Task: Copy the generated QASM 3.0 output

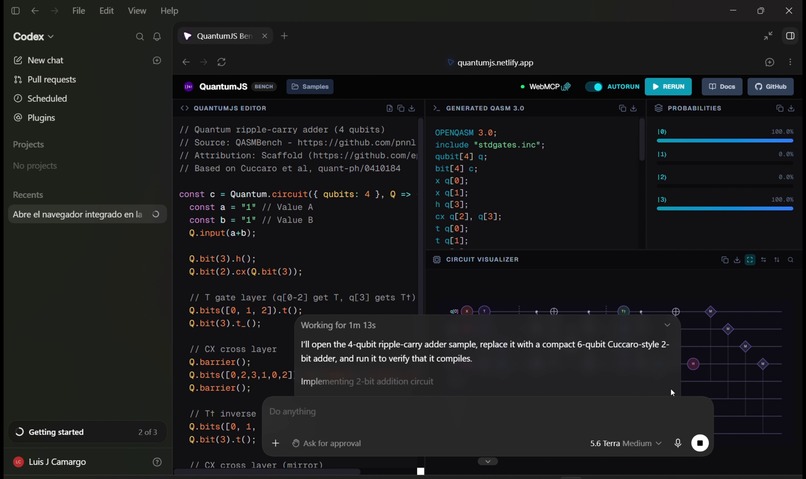Action: (x=622, y=108)
